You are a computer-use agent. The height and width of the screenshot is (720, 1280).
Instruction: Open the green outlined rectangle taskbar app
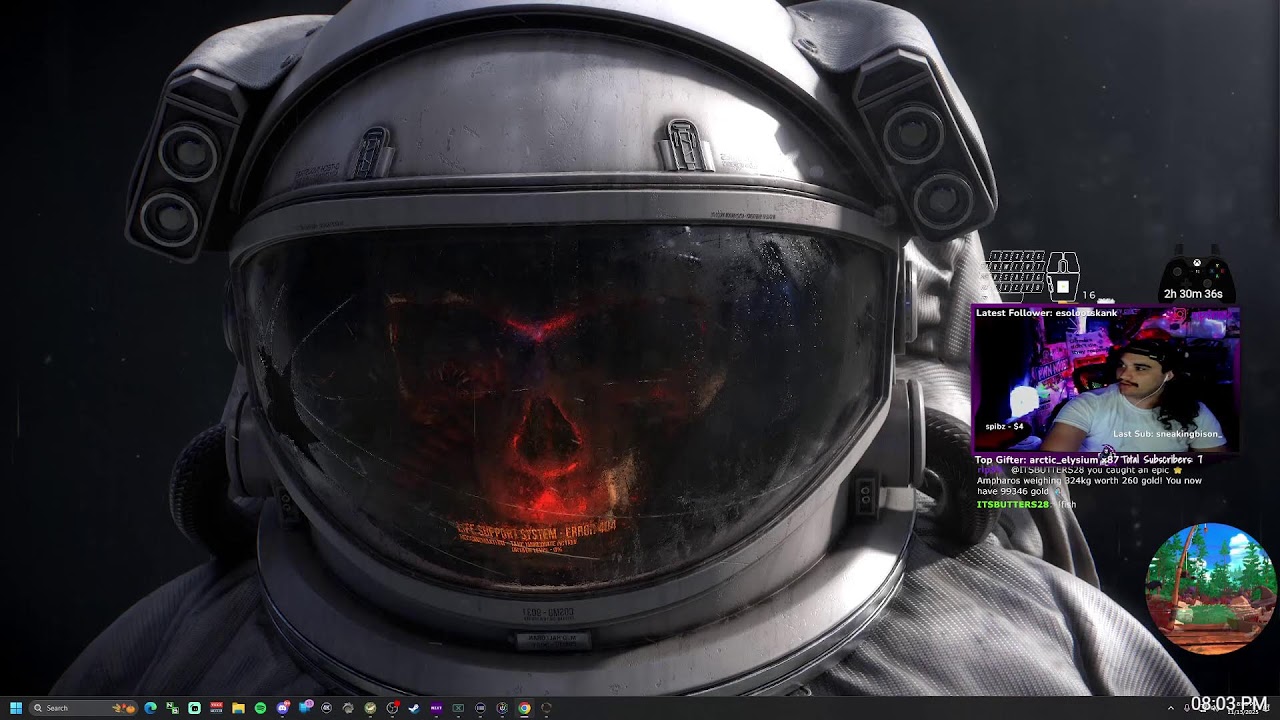click(458, 708)
